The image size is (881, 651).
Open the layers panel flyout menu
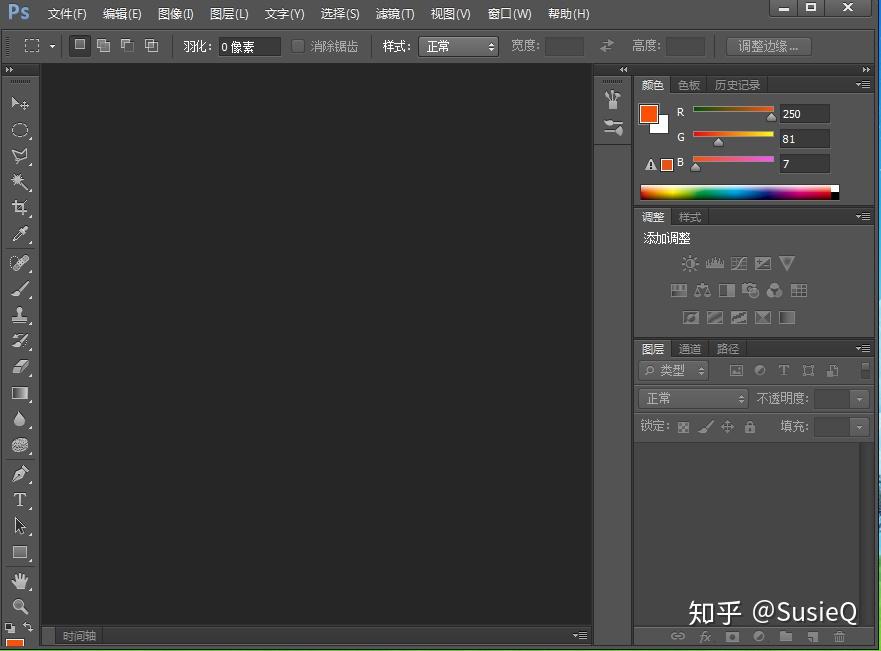863,348
